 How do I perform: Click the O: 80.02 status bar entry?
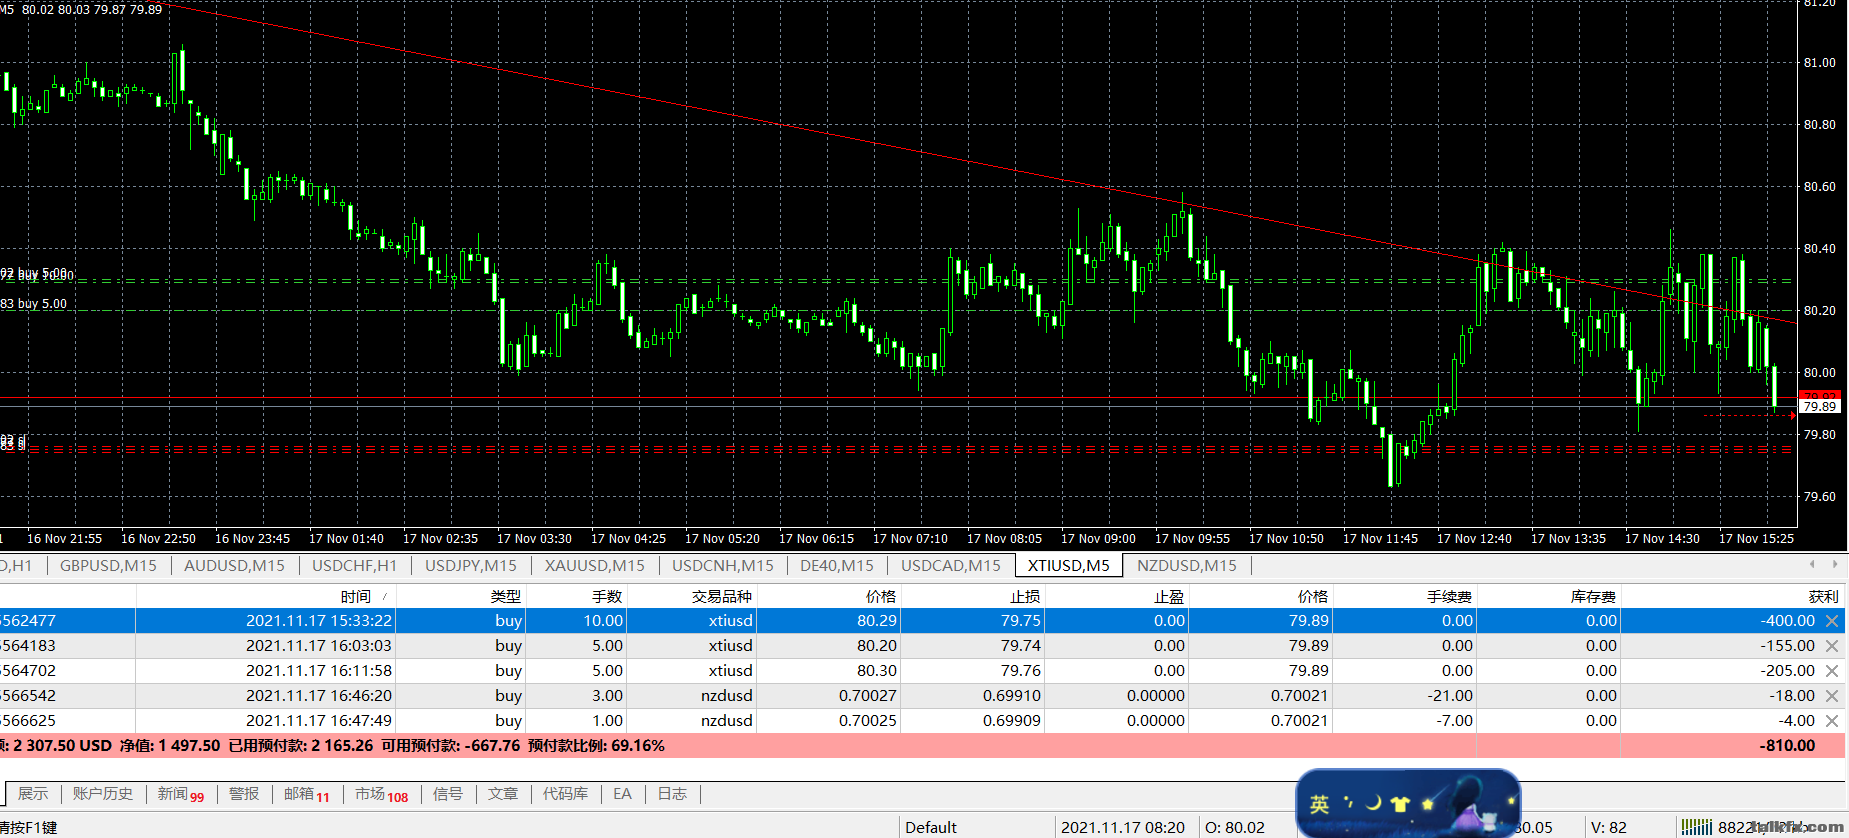(1235, 827)
